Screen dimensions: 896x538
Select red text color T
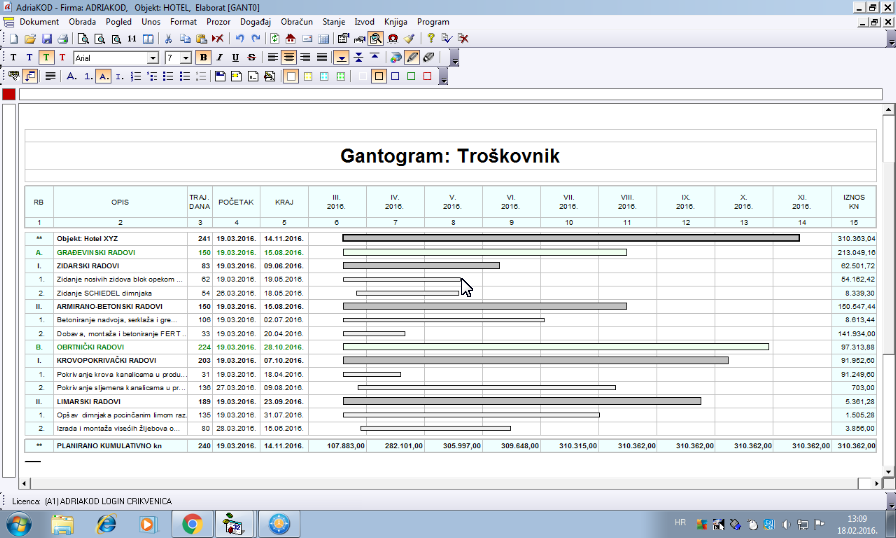62,58
